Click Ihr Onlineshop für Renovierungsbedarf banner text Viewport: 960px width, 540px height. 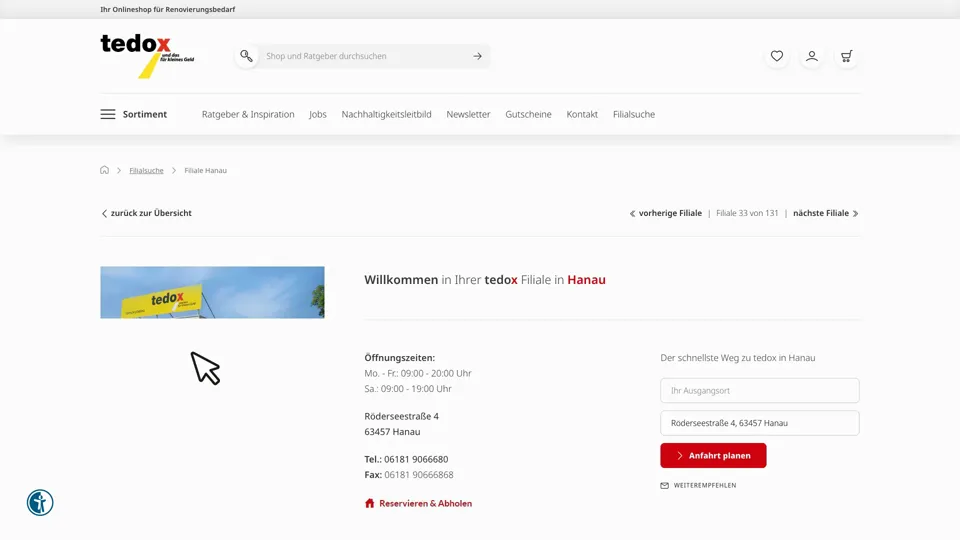(x=168, y=9)
